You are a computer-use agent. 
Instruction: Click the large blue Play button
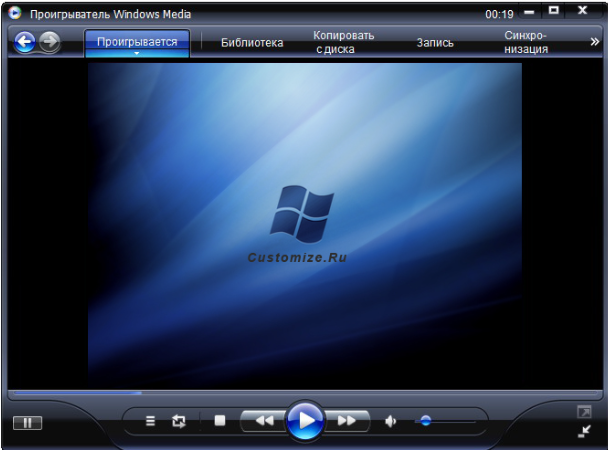point(305,421)
